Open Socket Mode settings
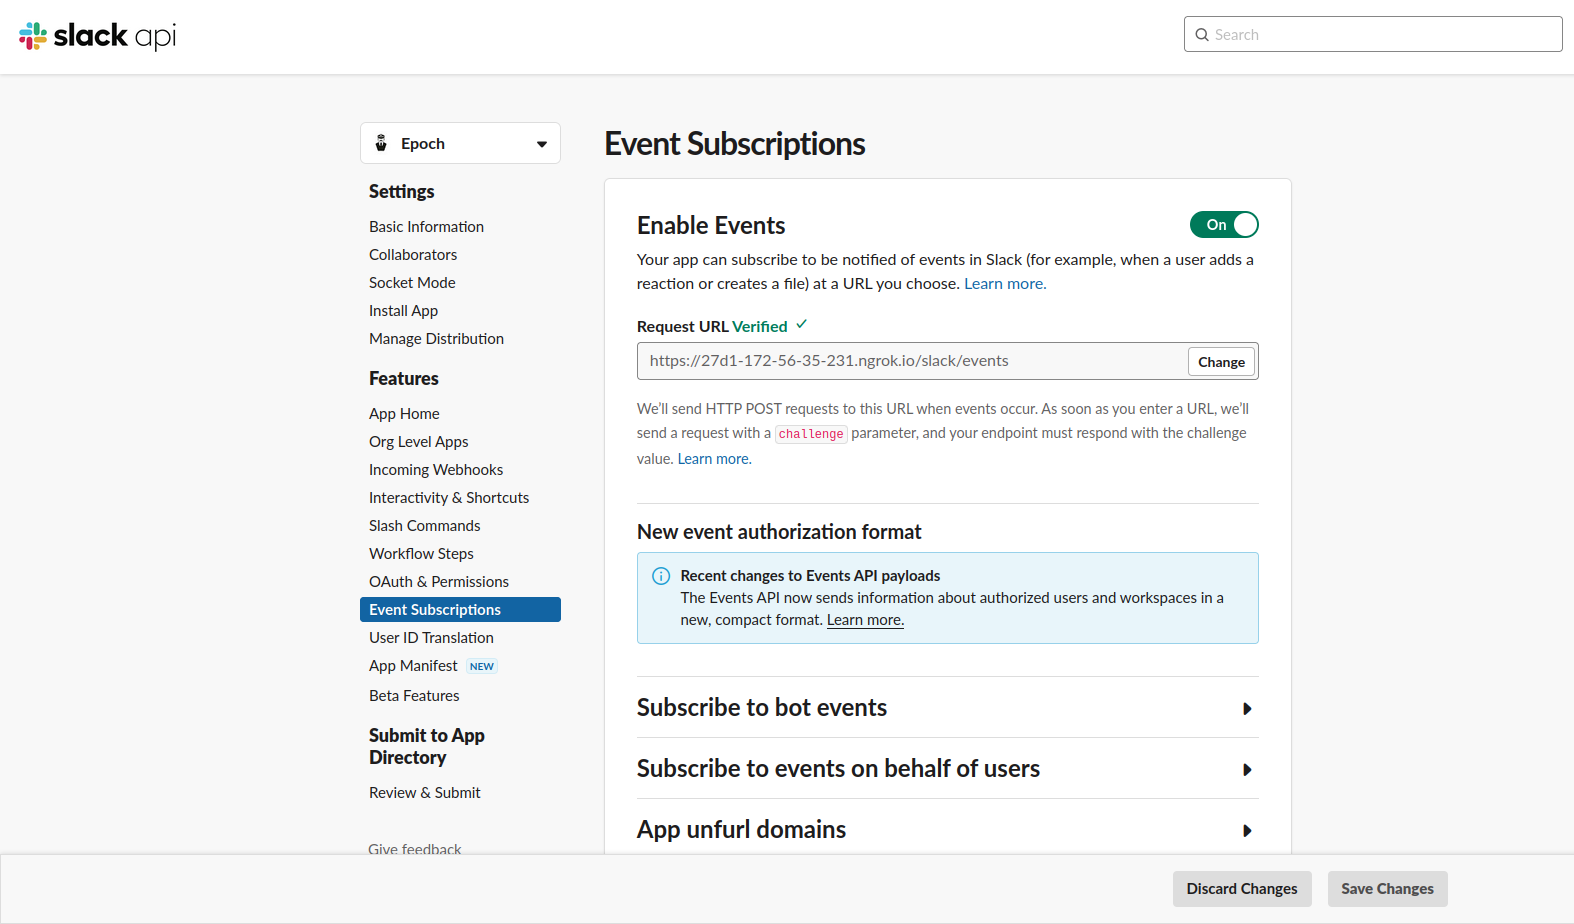This screenshot has width=1574, height=924. point(412,283)
